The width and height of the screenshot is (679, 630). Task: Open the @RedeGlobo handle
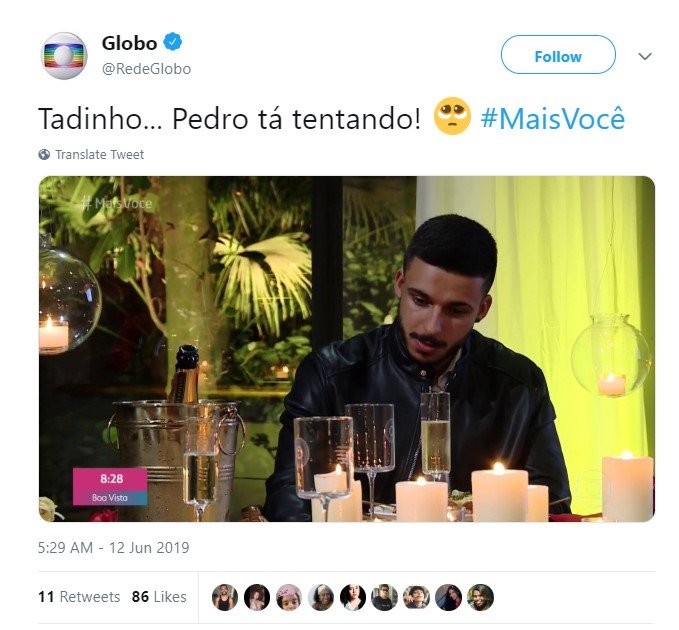(146, 69)
